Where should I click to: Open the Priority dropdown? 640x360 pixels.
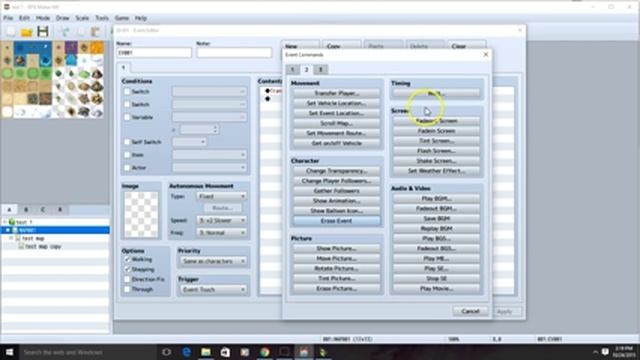click(213, 261)
